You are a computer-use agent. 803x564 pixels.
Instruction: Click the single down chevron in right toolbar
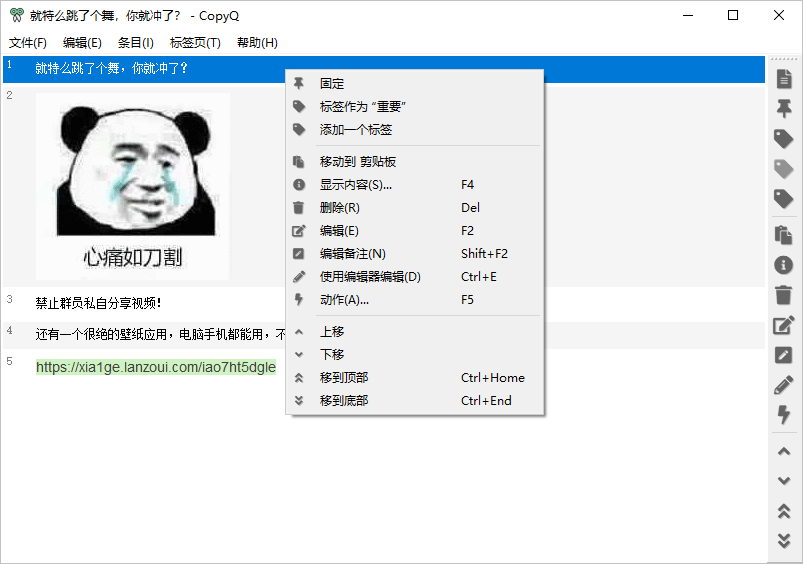pos(784,481)
